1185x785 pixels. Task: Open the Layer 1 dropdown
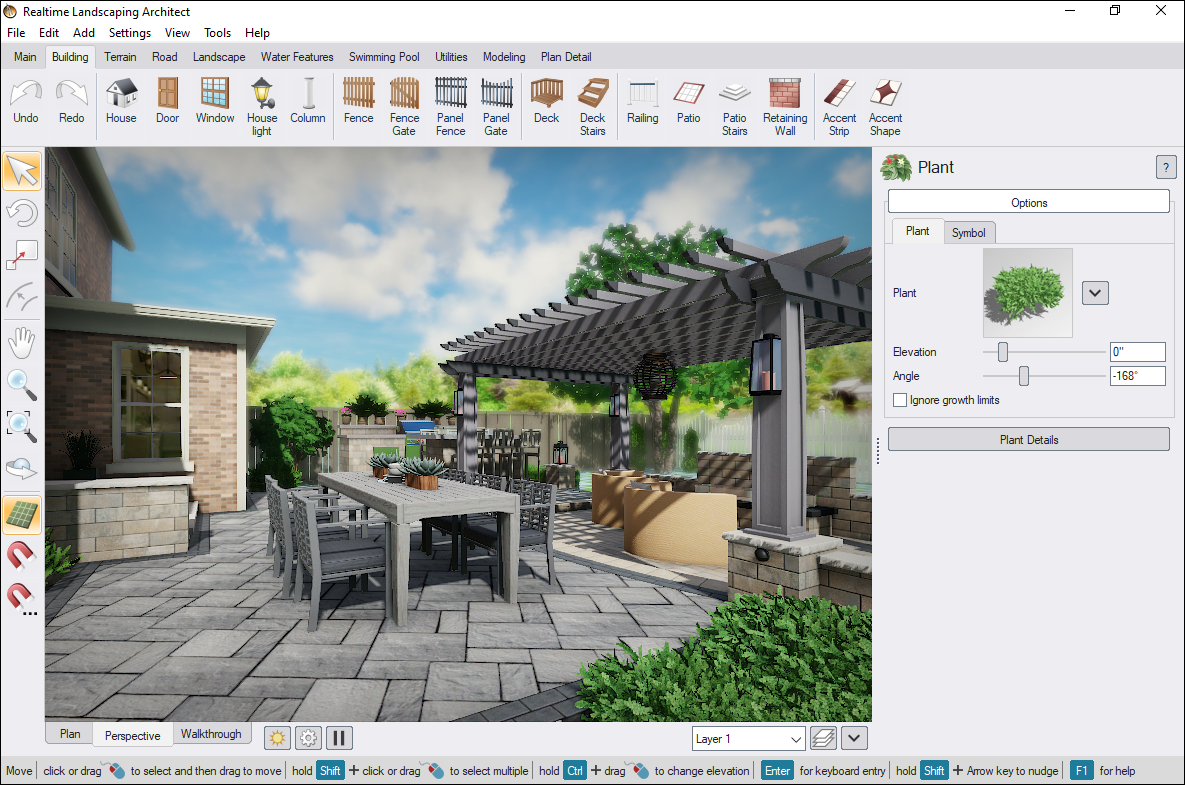747,737
